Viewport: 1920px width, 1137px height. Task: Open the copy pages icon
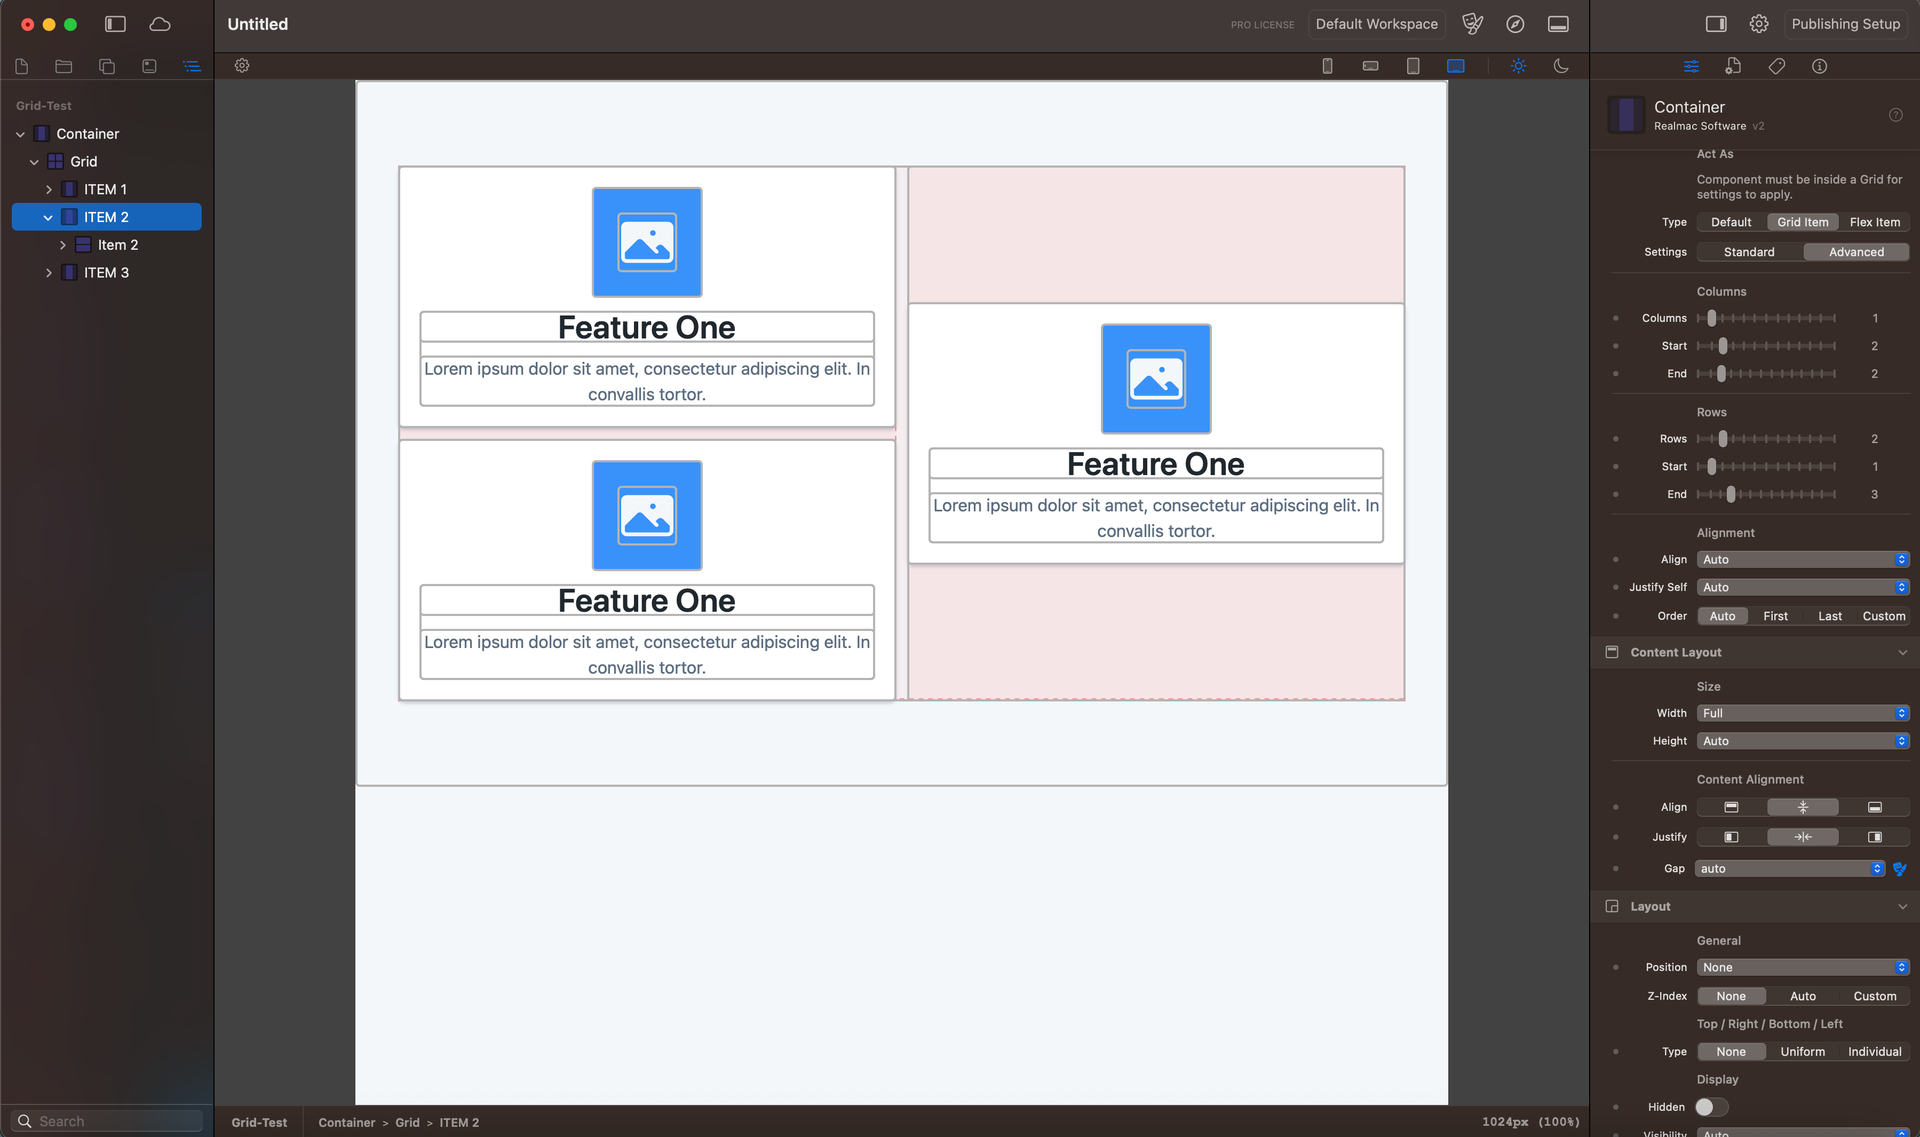tap(107, 66)
